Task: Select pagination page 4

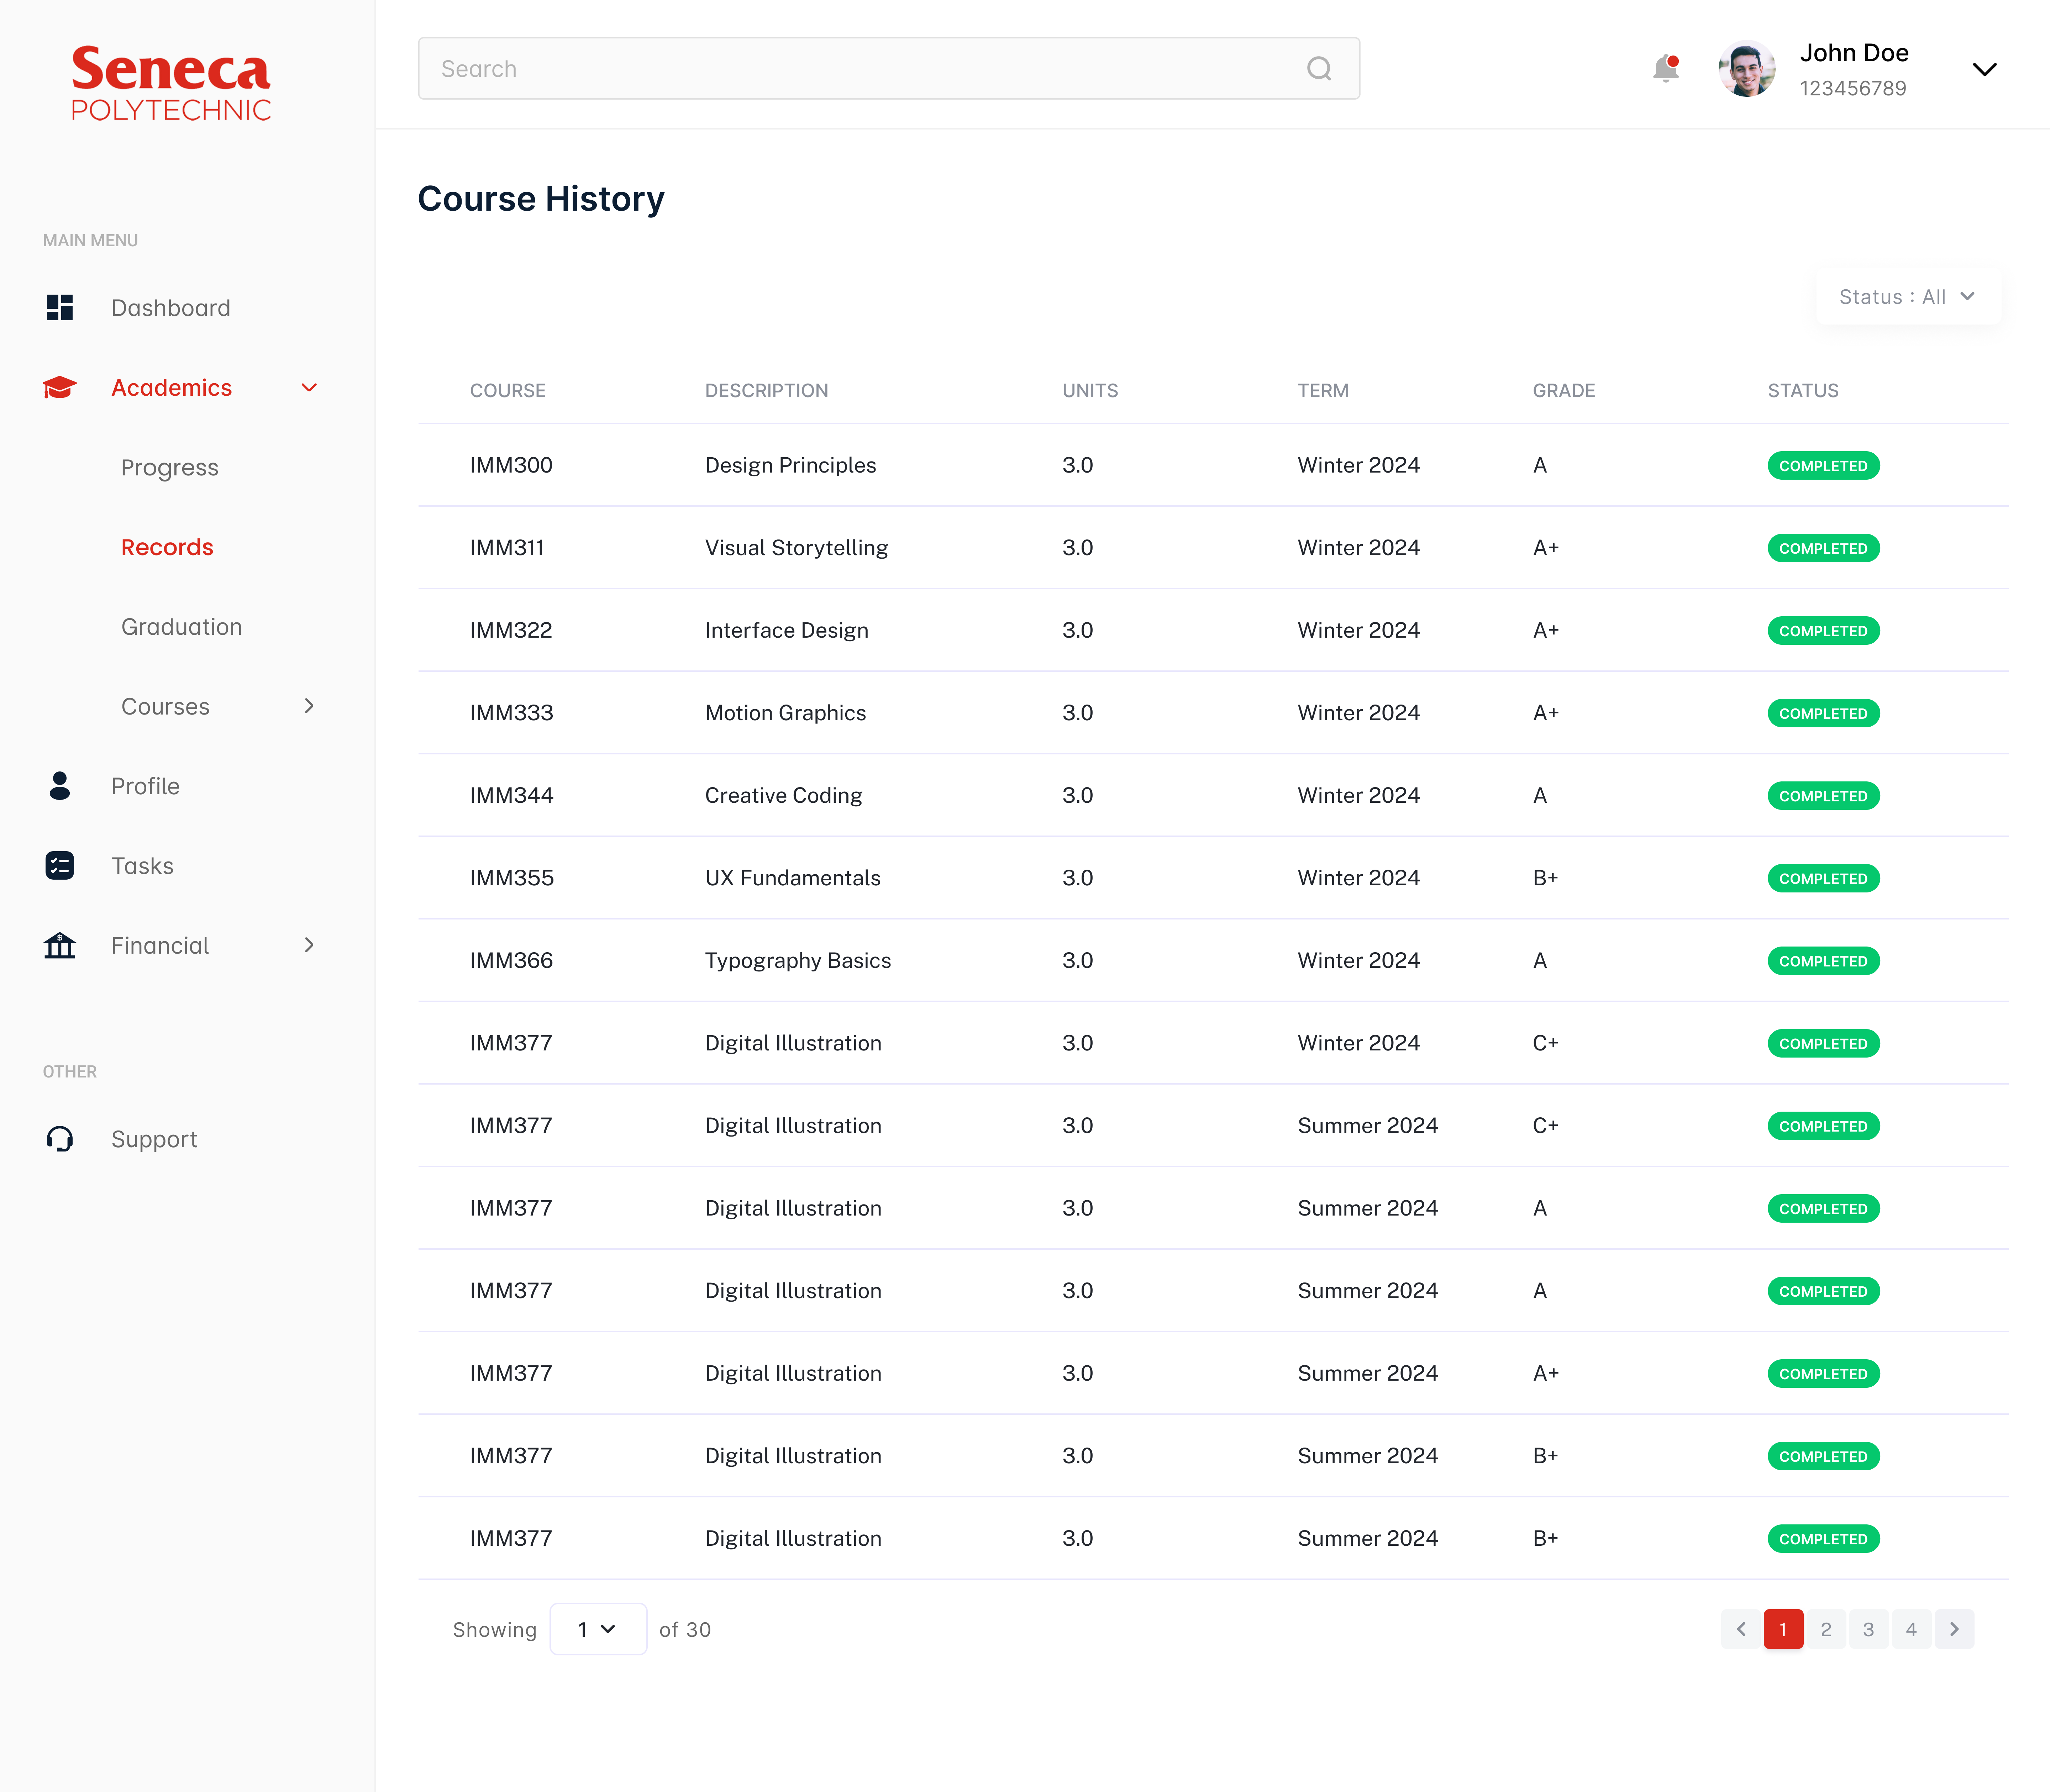Action: pyautogui.click(x=1911, y=1629)
